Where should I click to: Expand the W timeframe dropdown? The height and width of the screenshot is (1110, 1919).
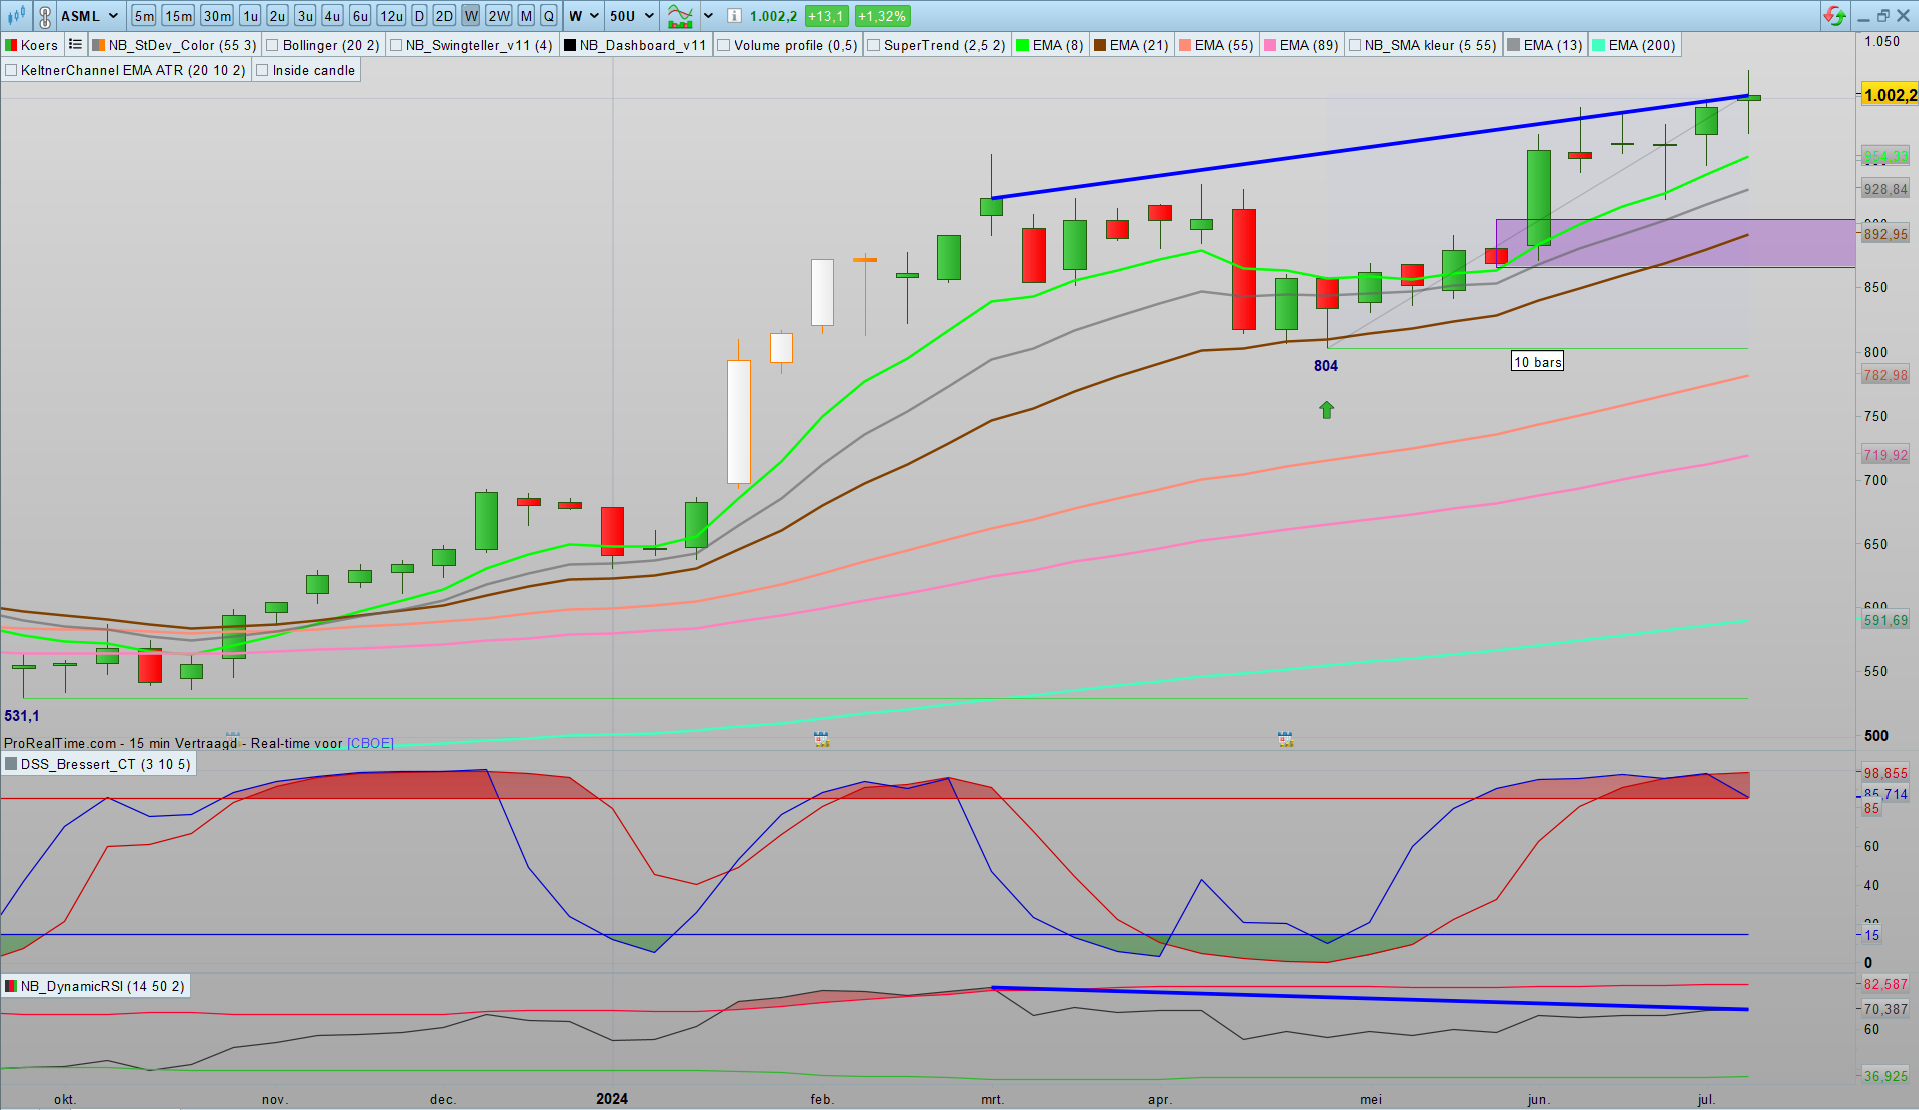point(594,16)
